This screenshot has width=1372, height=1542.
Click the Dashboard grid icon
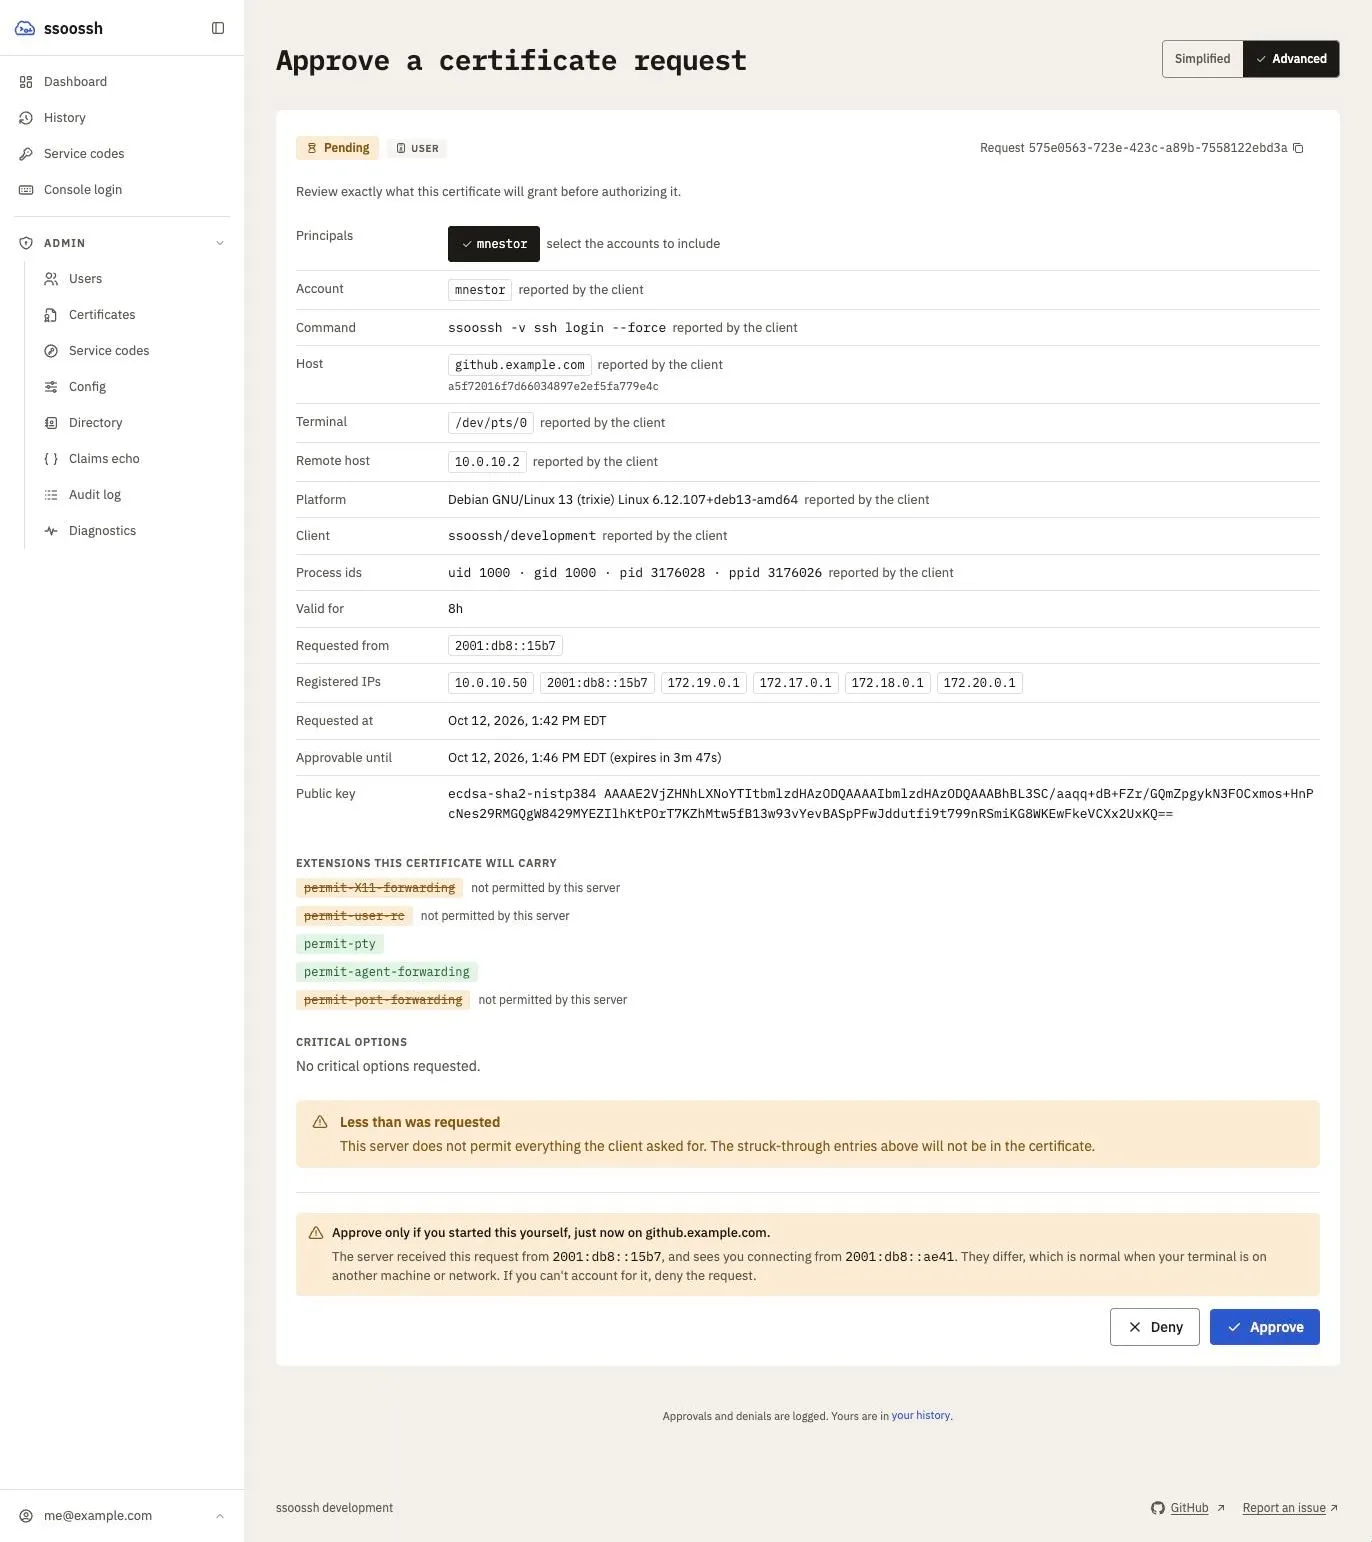tap(26, 82)
